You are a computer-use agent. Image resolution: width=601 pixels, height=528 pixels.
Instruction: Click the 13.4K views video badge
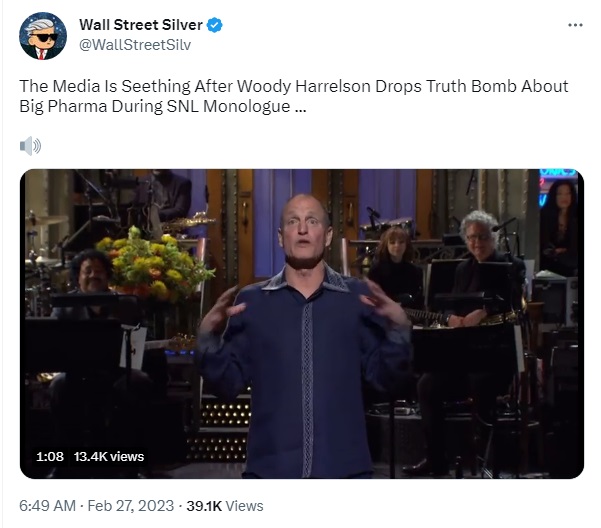tap(109, 456)
